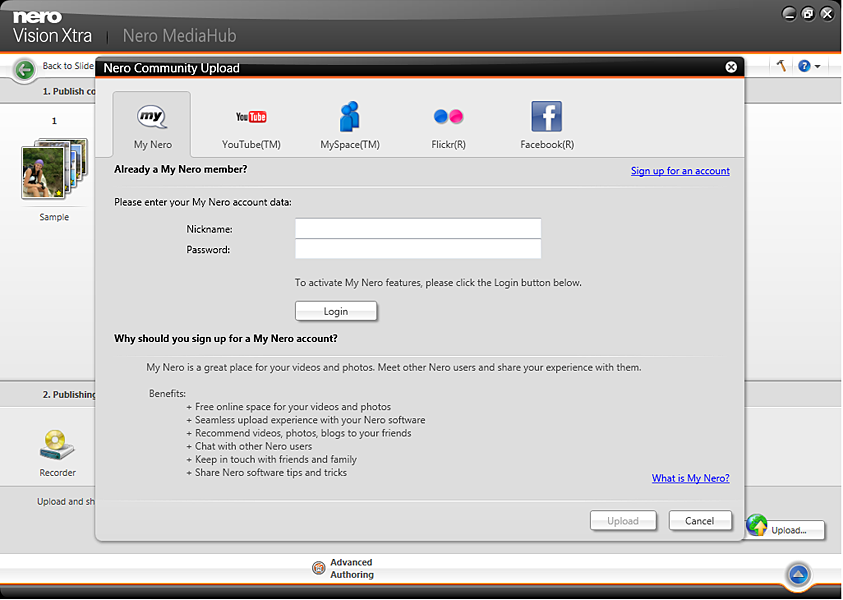Screen dimensions: 843x600
Task: Click the Cancel button
Action: click(x=700, y=521)
